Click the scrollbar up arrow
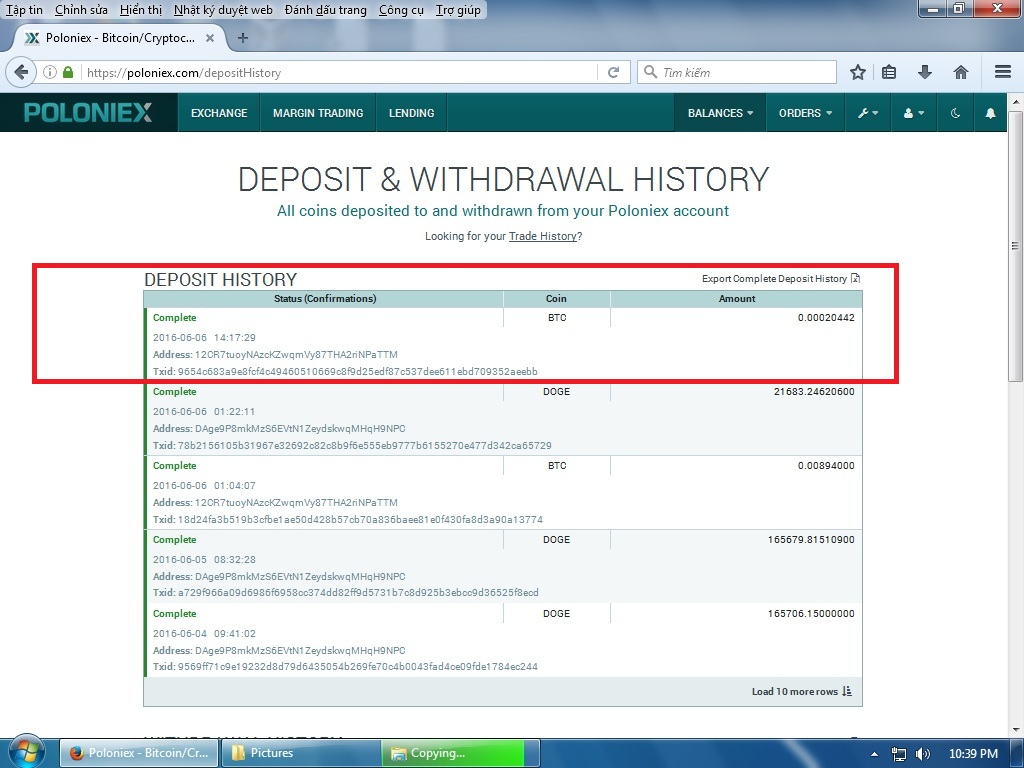The height and width of the screenshot is (768, 1024). click(x=1015, y=102)
